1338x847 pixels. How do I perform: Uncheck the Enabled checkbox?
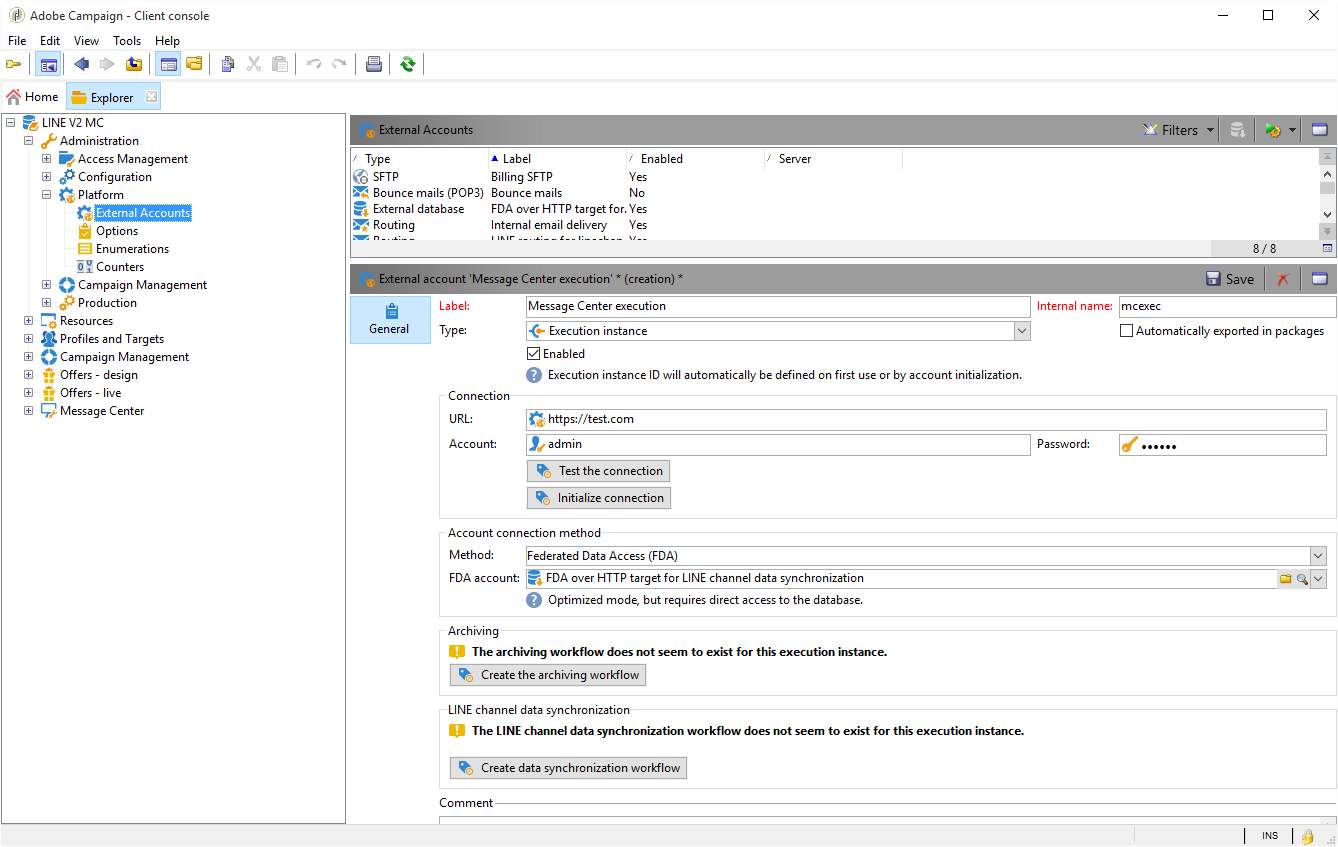click(533, 353)
